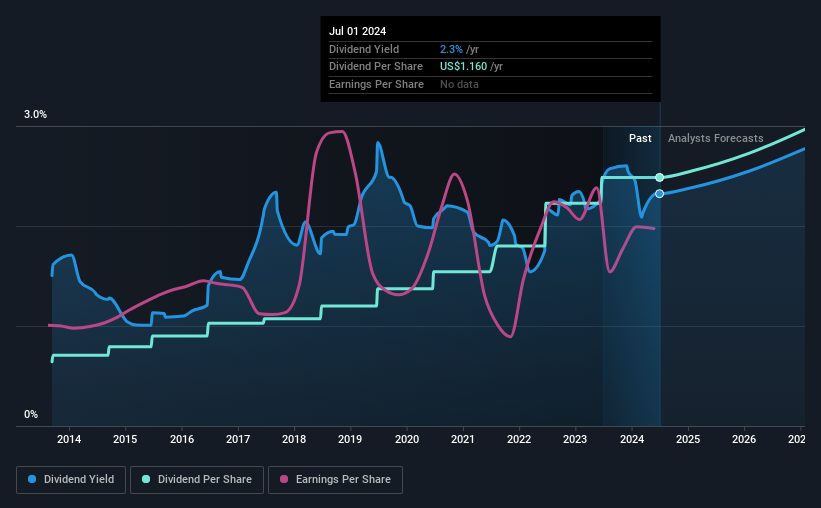Screen dimensions: 821x508
Task: Select the teal Dividend Per Share data point marker
Action: [x=660, y=178]
